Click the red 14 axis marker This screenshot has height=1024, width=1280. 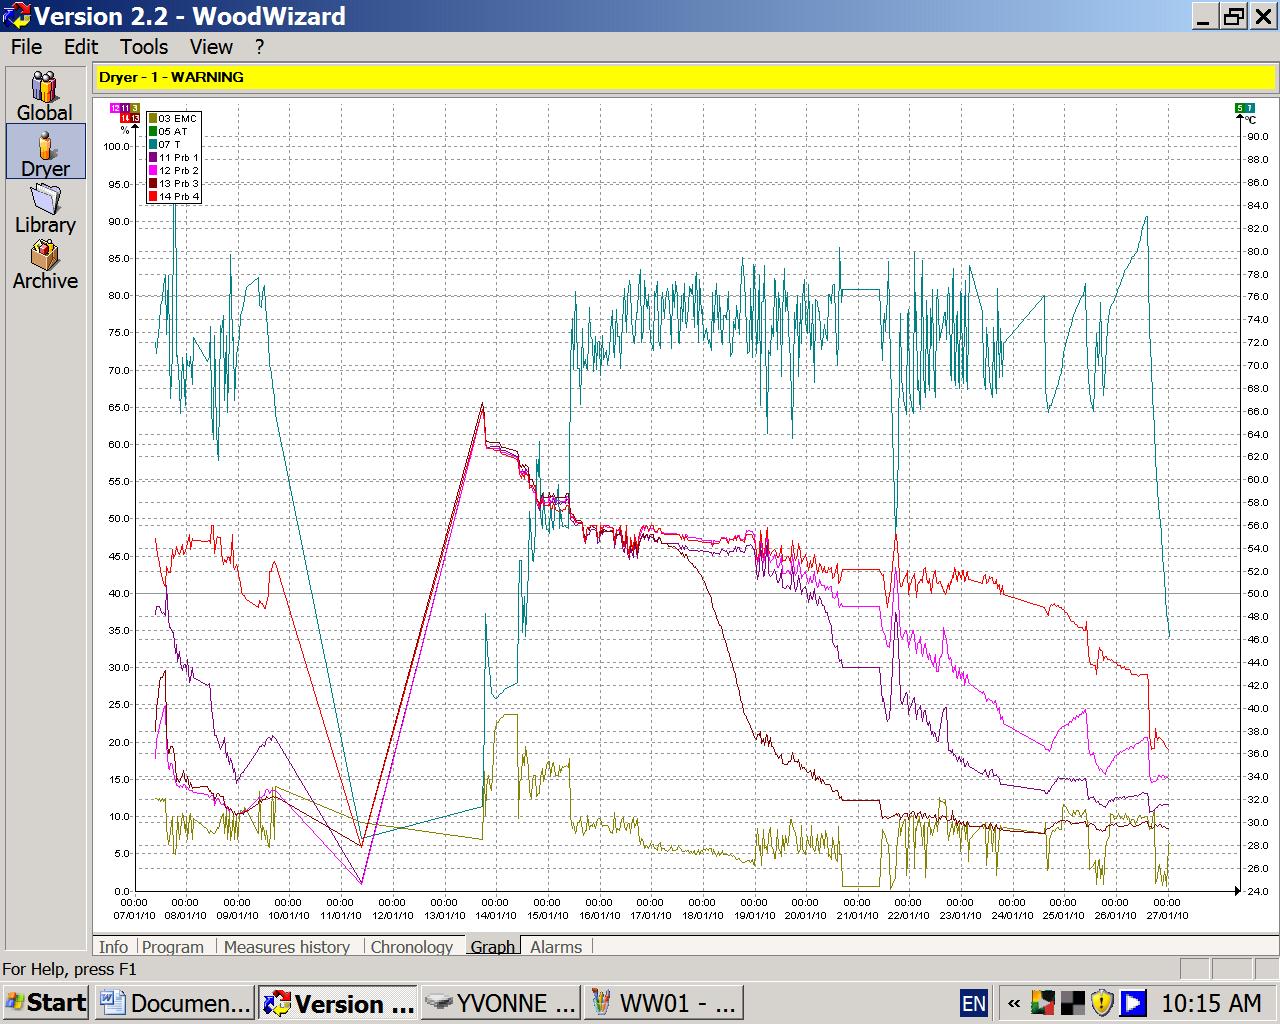pos(125,118)
